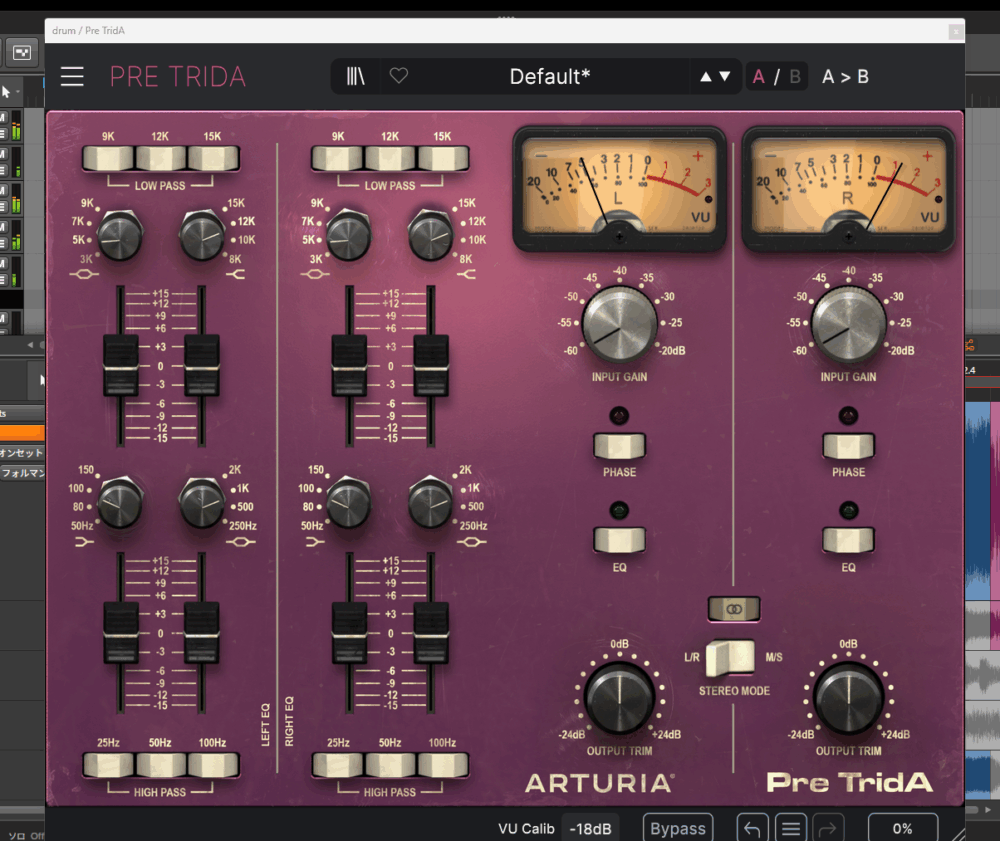Toggle the Right EQ 100Hz high pass switch
Viewport: 1000px width, 841px height.
point(443,764)
